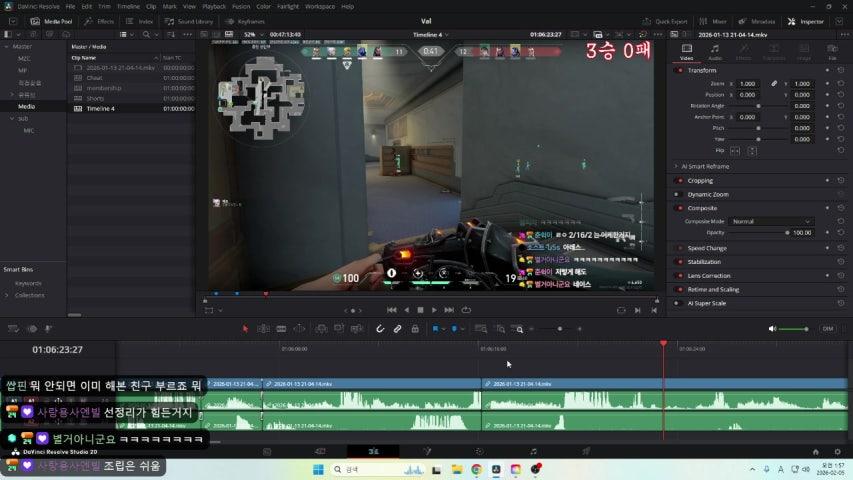
Task: Open the Audio tab in Inspector
Action: (715, 53)
